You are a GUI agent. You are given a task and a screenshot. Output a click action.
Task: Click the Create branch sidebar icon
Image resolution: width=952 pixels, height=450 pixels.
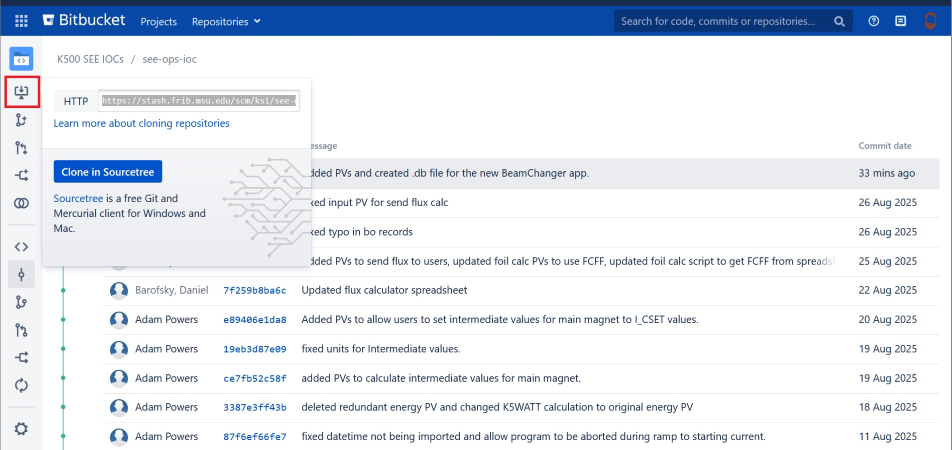[21, 120]
